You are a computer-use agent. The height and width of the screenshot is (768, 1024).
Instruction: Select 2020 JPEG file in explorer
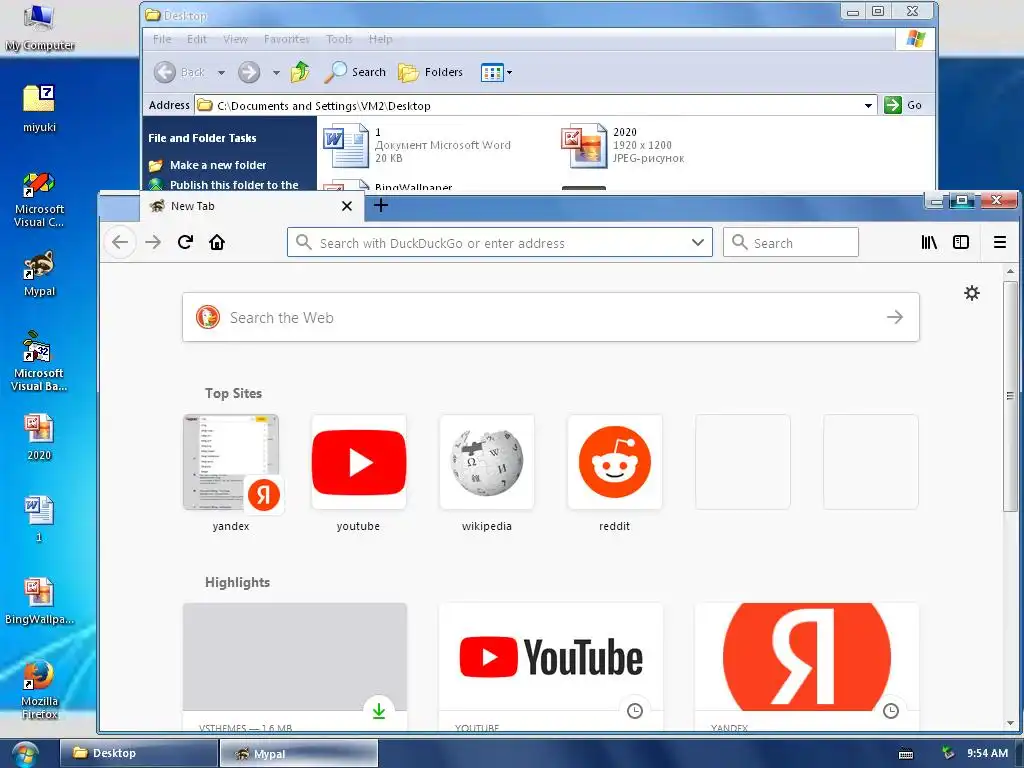click(x=623, y=145)
